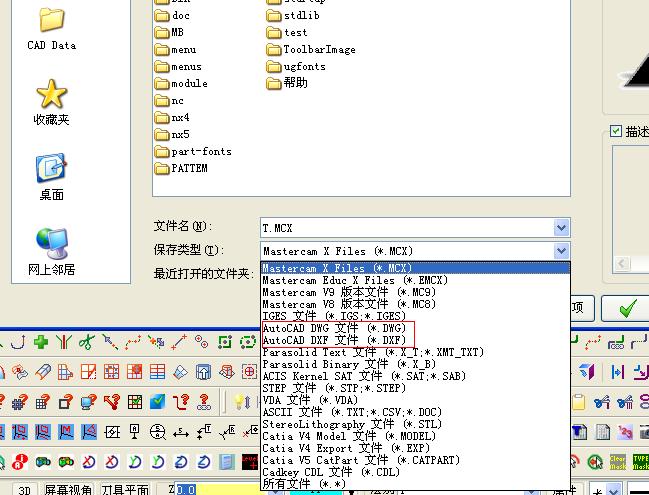Image resolution: width=649 pixels, height=495 pixels.
Task: Click the chain with question mark icon
Action: click(x=203, y=401)
